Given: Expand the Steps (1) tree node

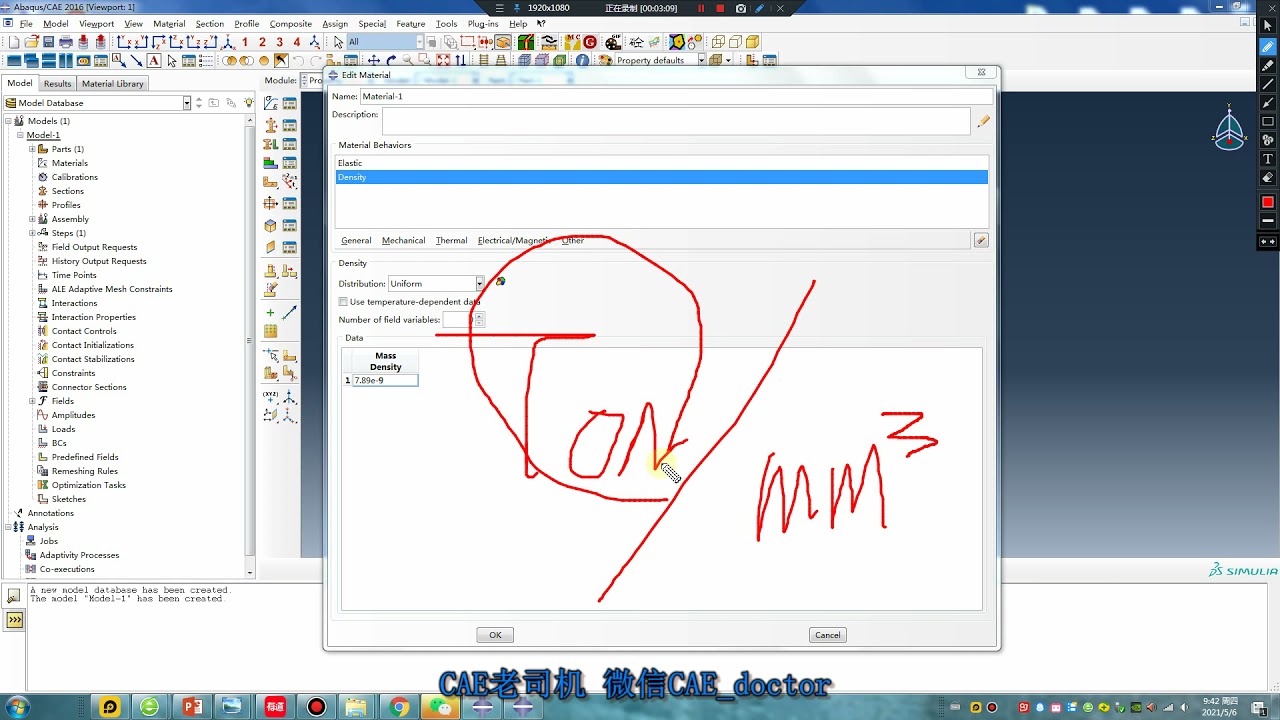Looking at the screenshot, I should tap(32, 233).
